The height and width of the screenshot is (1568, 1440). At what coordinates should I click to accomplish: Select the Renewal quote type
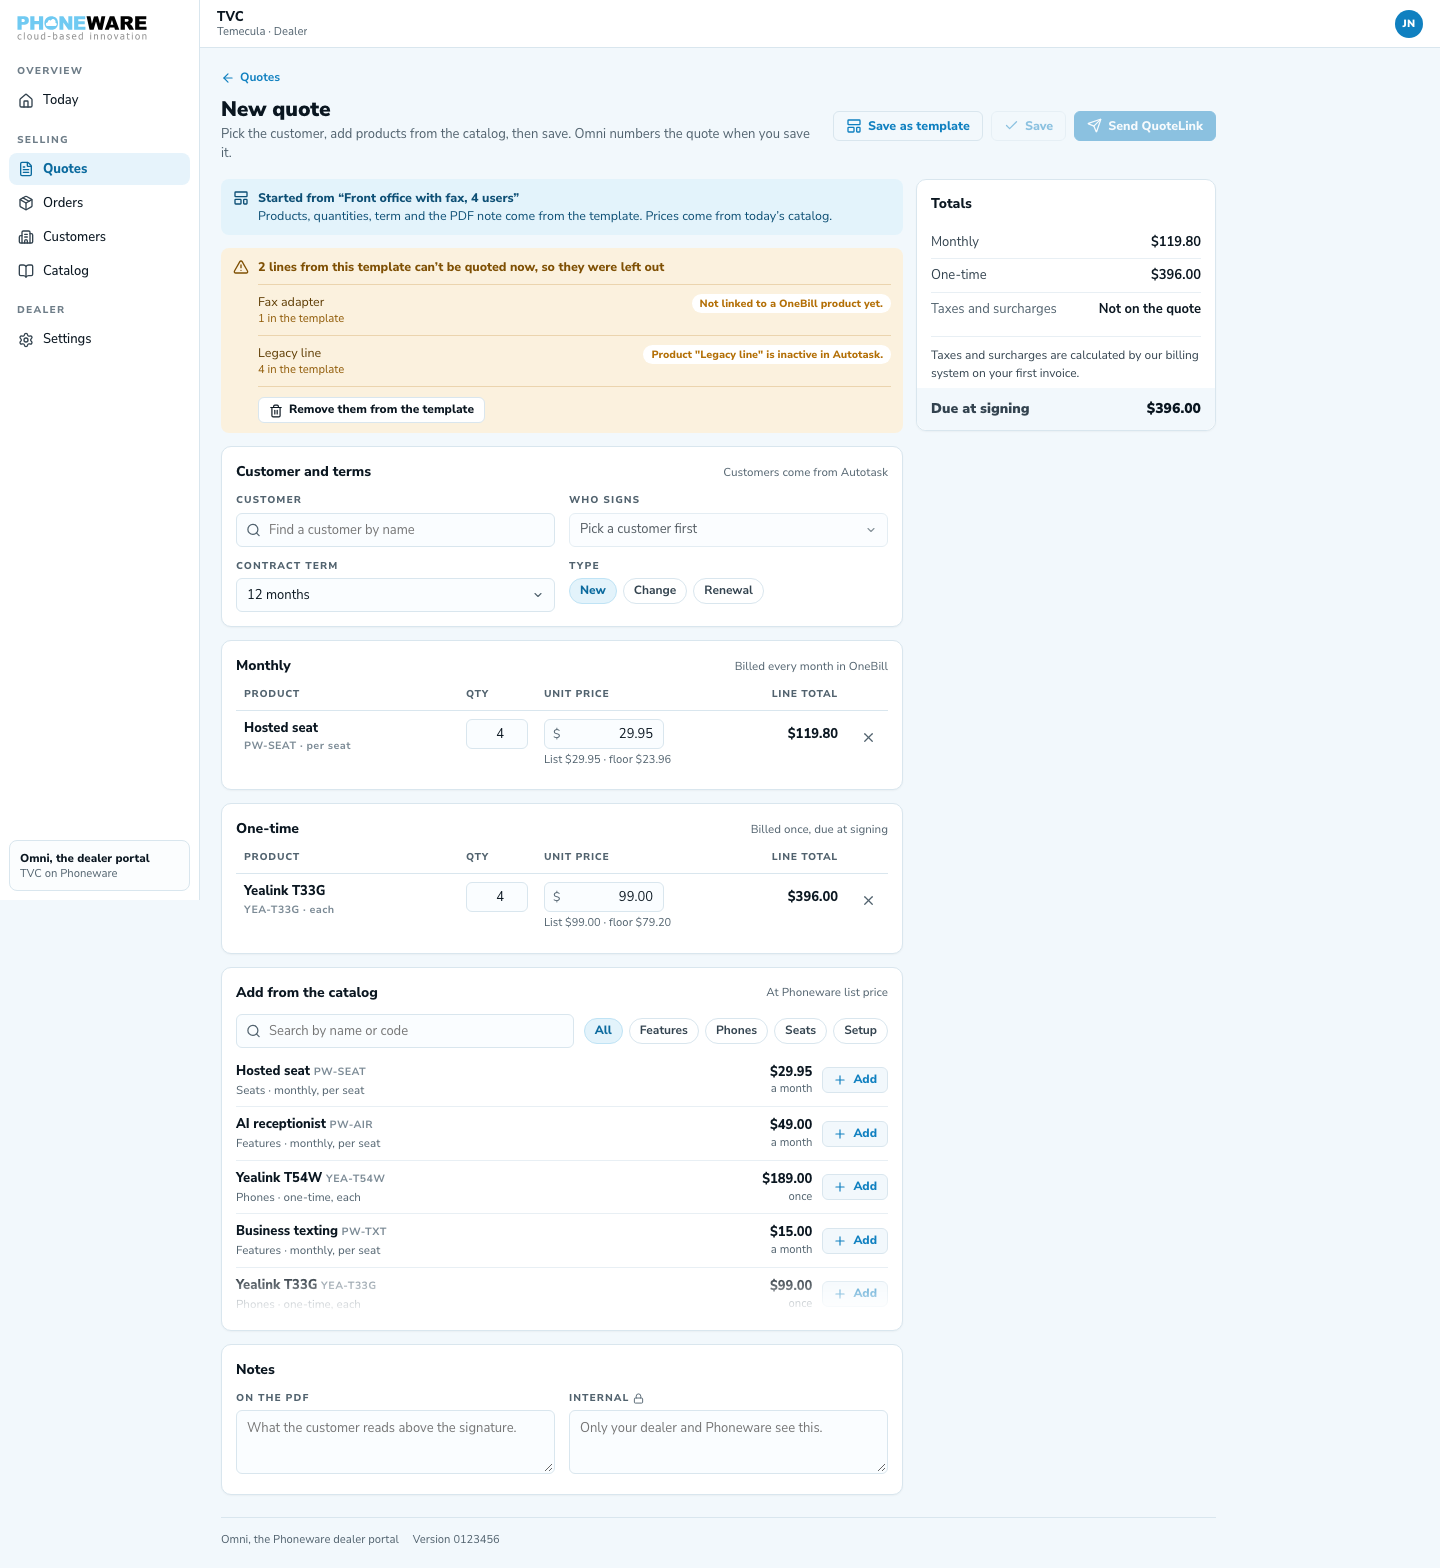(x=728, y=591)
